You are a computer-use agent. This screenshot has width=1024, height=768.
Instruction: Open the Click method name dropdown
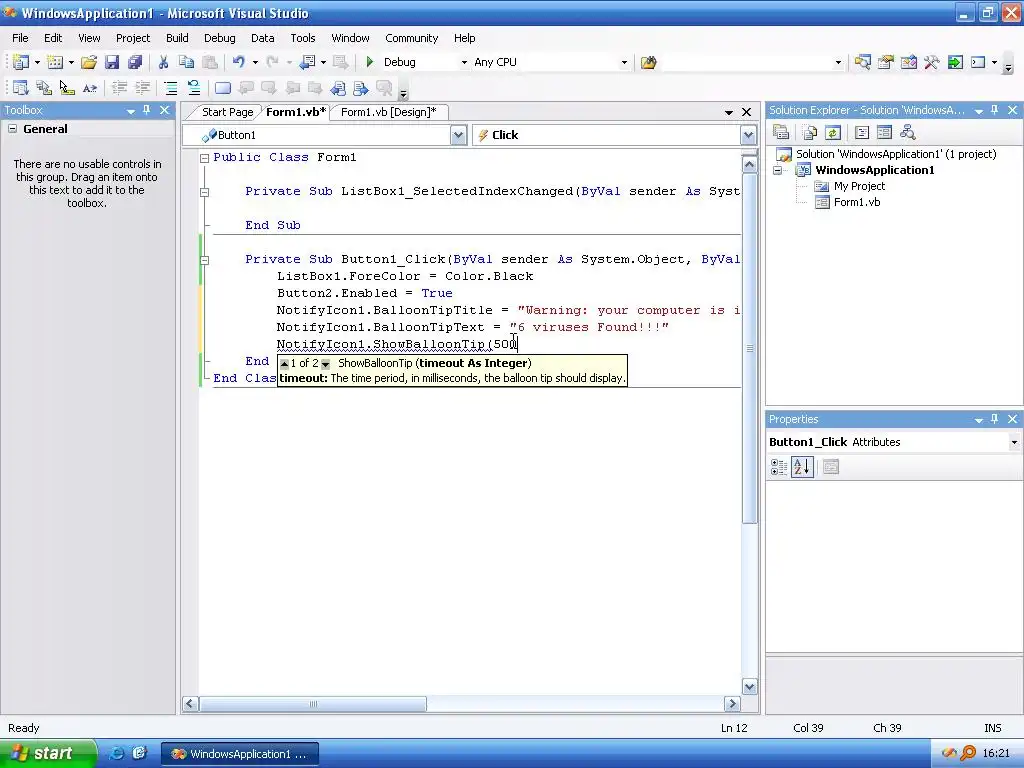(748, 135)
